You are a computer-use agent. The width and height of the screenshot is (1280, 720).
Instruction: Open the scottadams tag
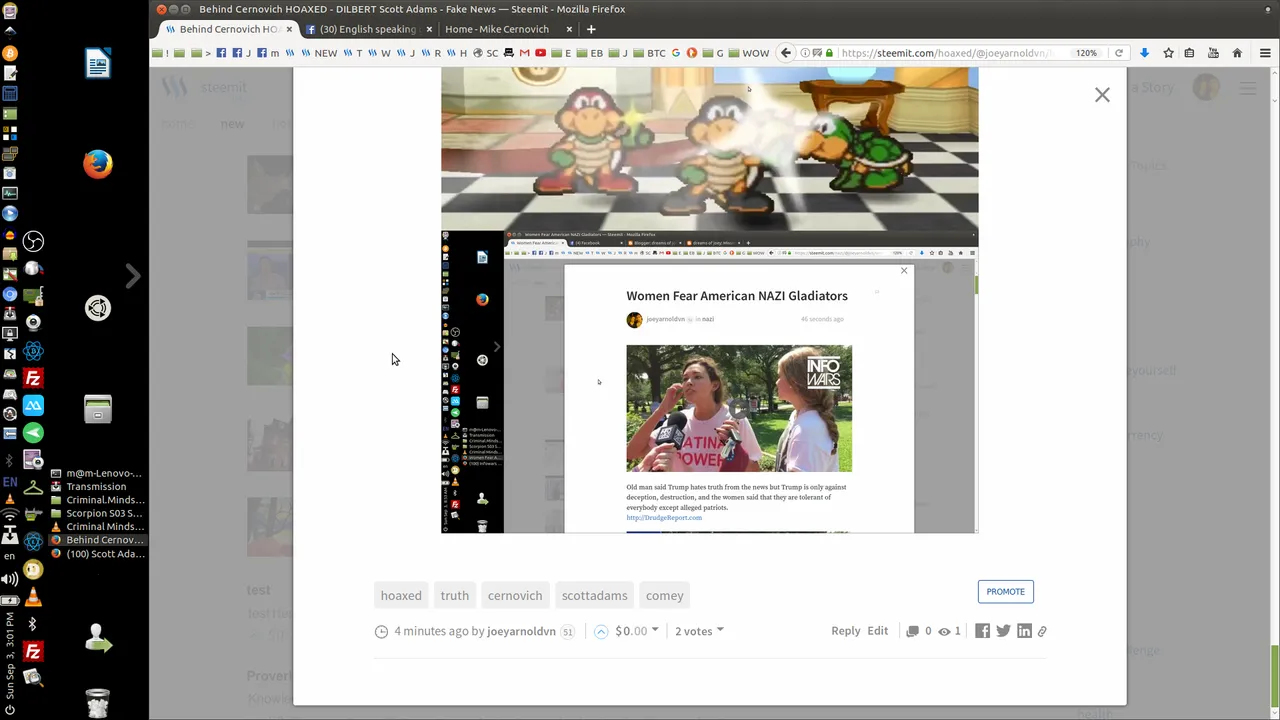click(x=594, y=595)
